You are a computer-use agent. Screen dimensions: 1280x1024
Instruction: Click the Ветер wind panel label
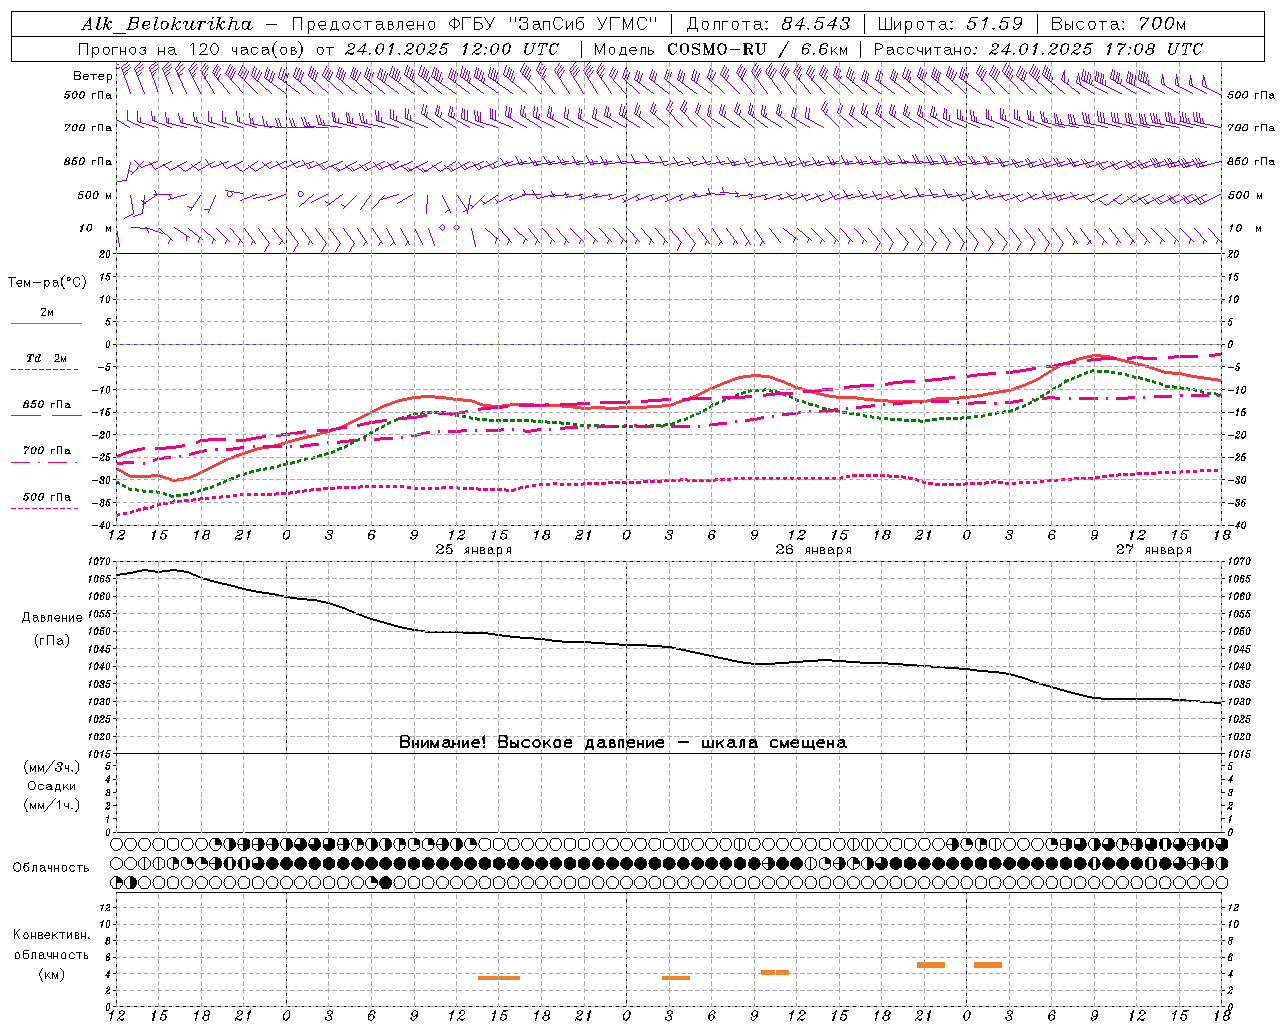coord(92,76)
